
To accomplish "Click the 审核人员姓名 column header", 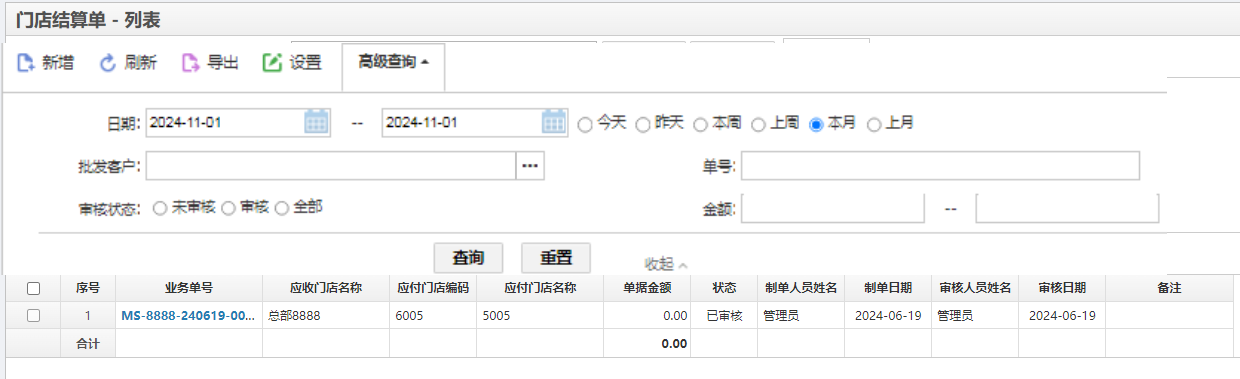I will (x=975, y=288).
